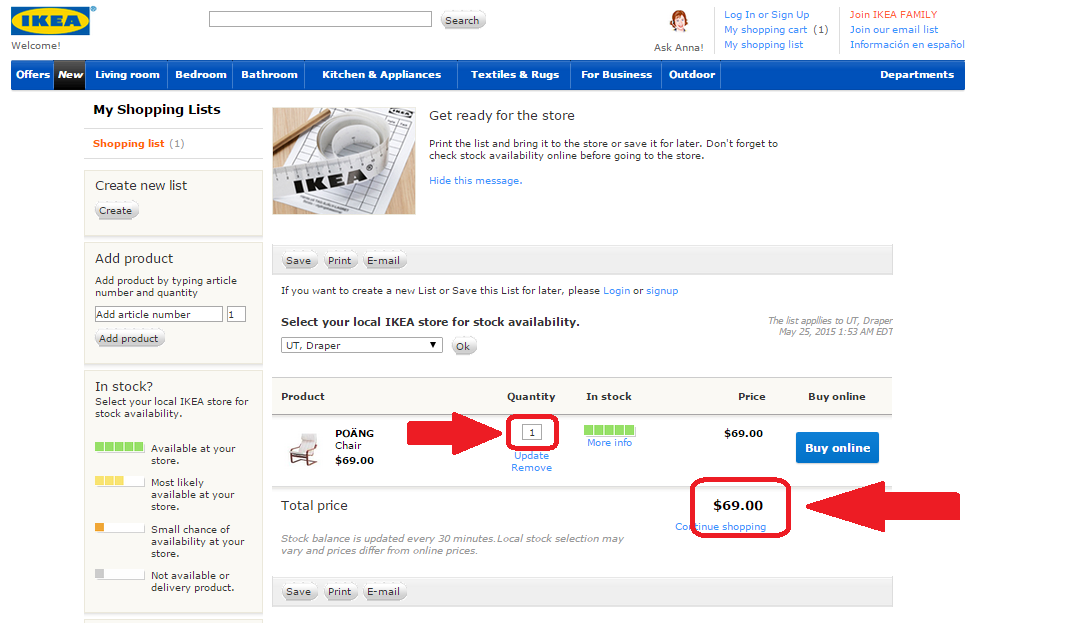
Task: Click the Print button
Action: [340, 260]
